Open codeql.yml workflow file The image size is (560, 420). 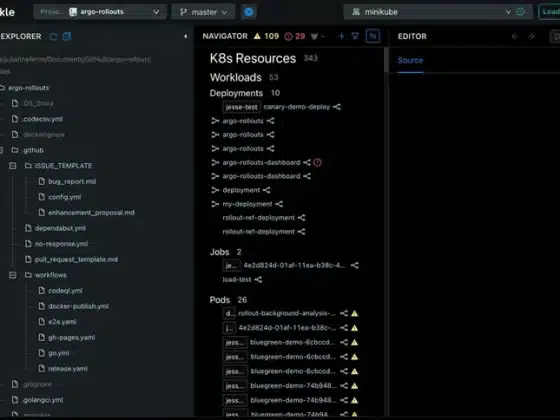point(65,291)
